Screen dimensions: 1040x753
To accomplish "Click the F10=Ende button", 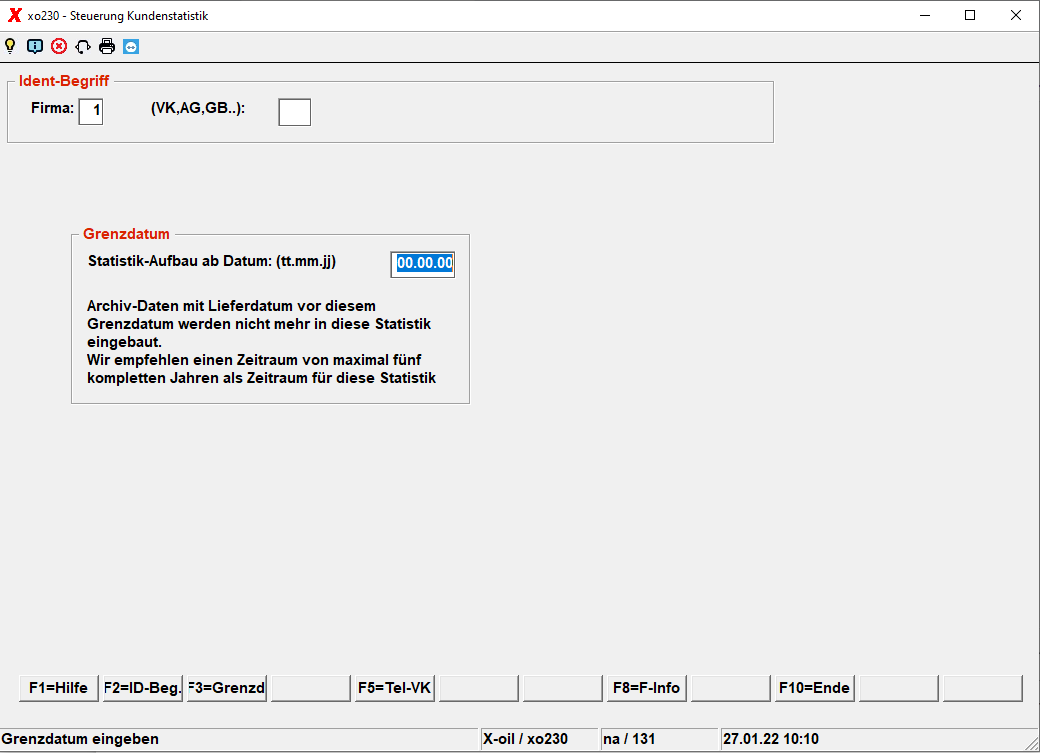I will (x=814, y=688).
